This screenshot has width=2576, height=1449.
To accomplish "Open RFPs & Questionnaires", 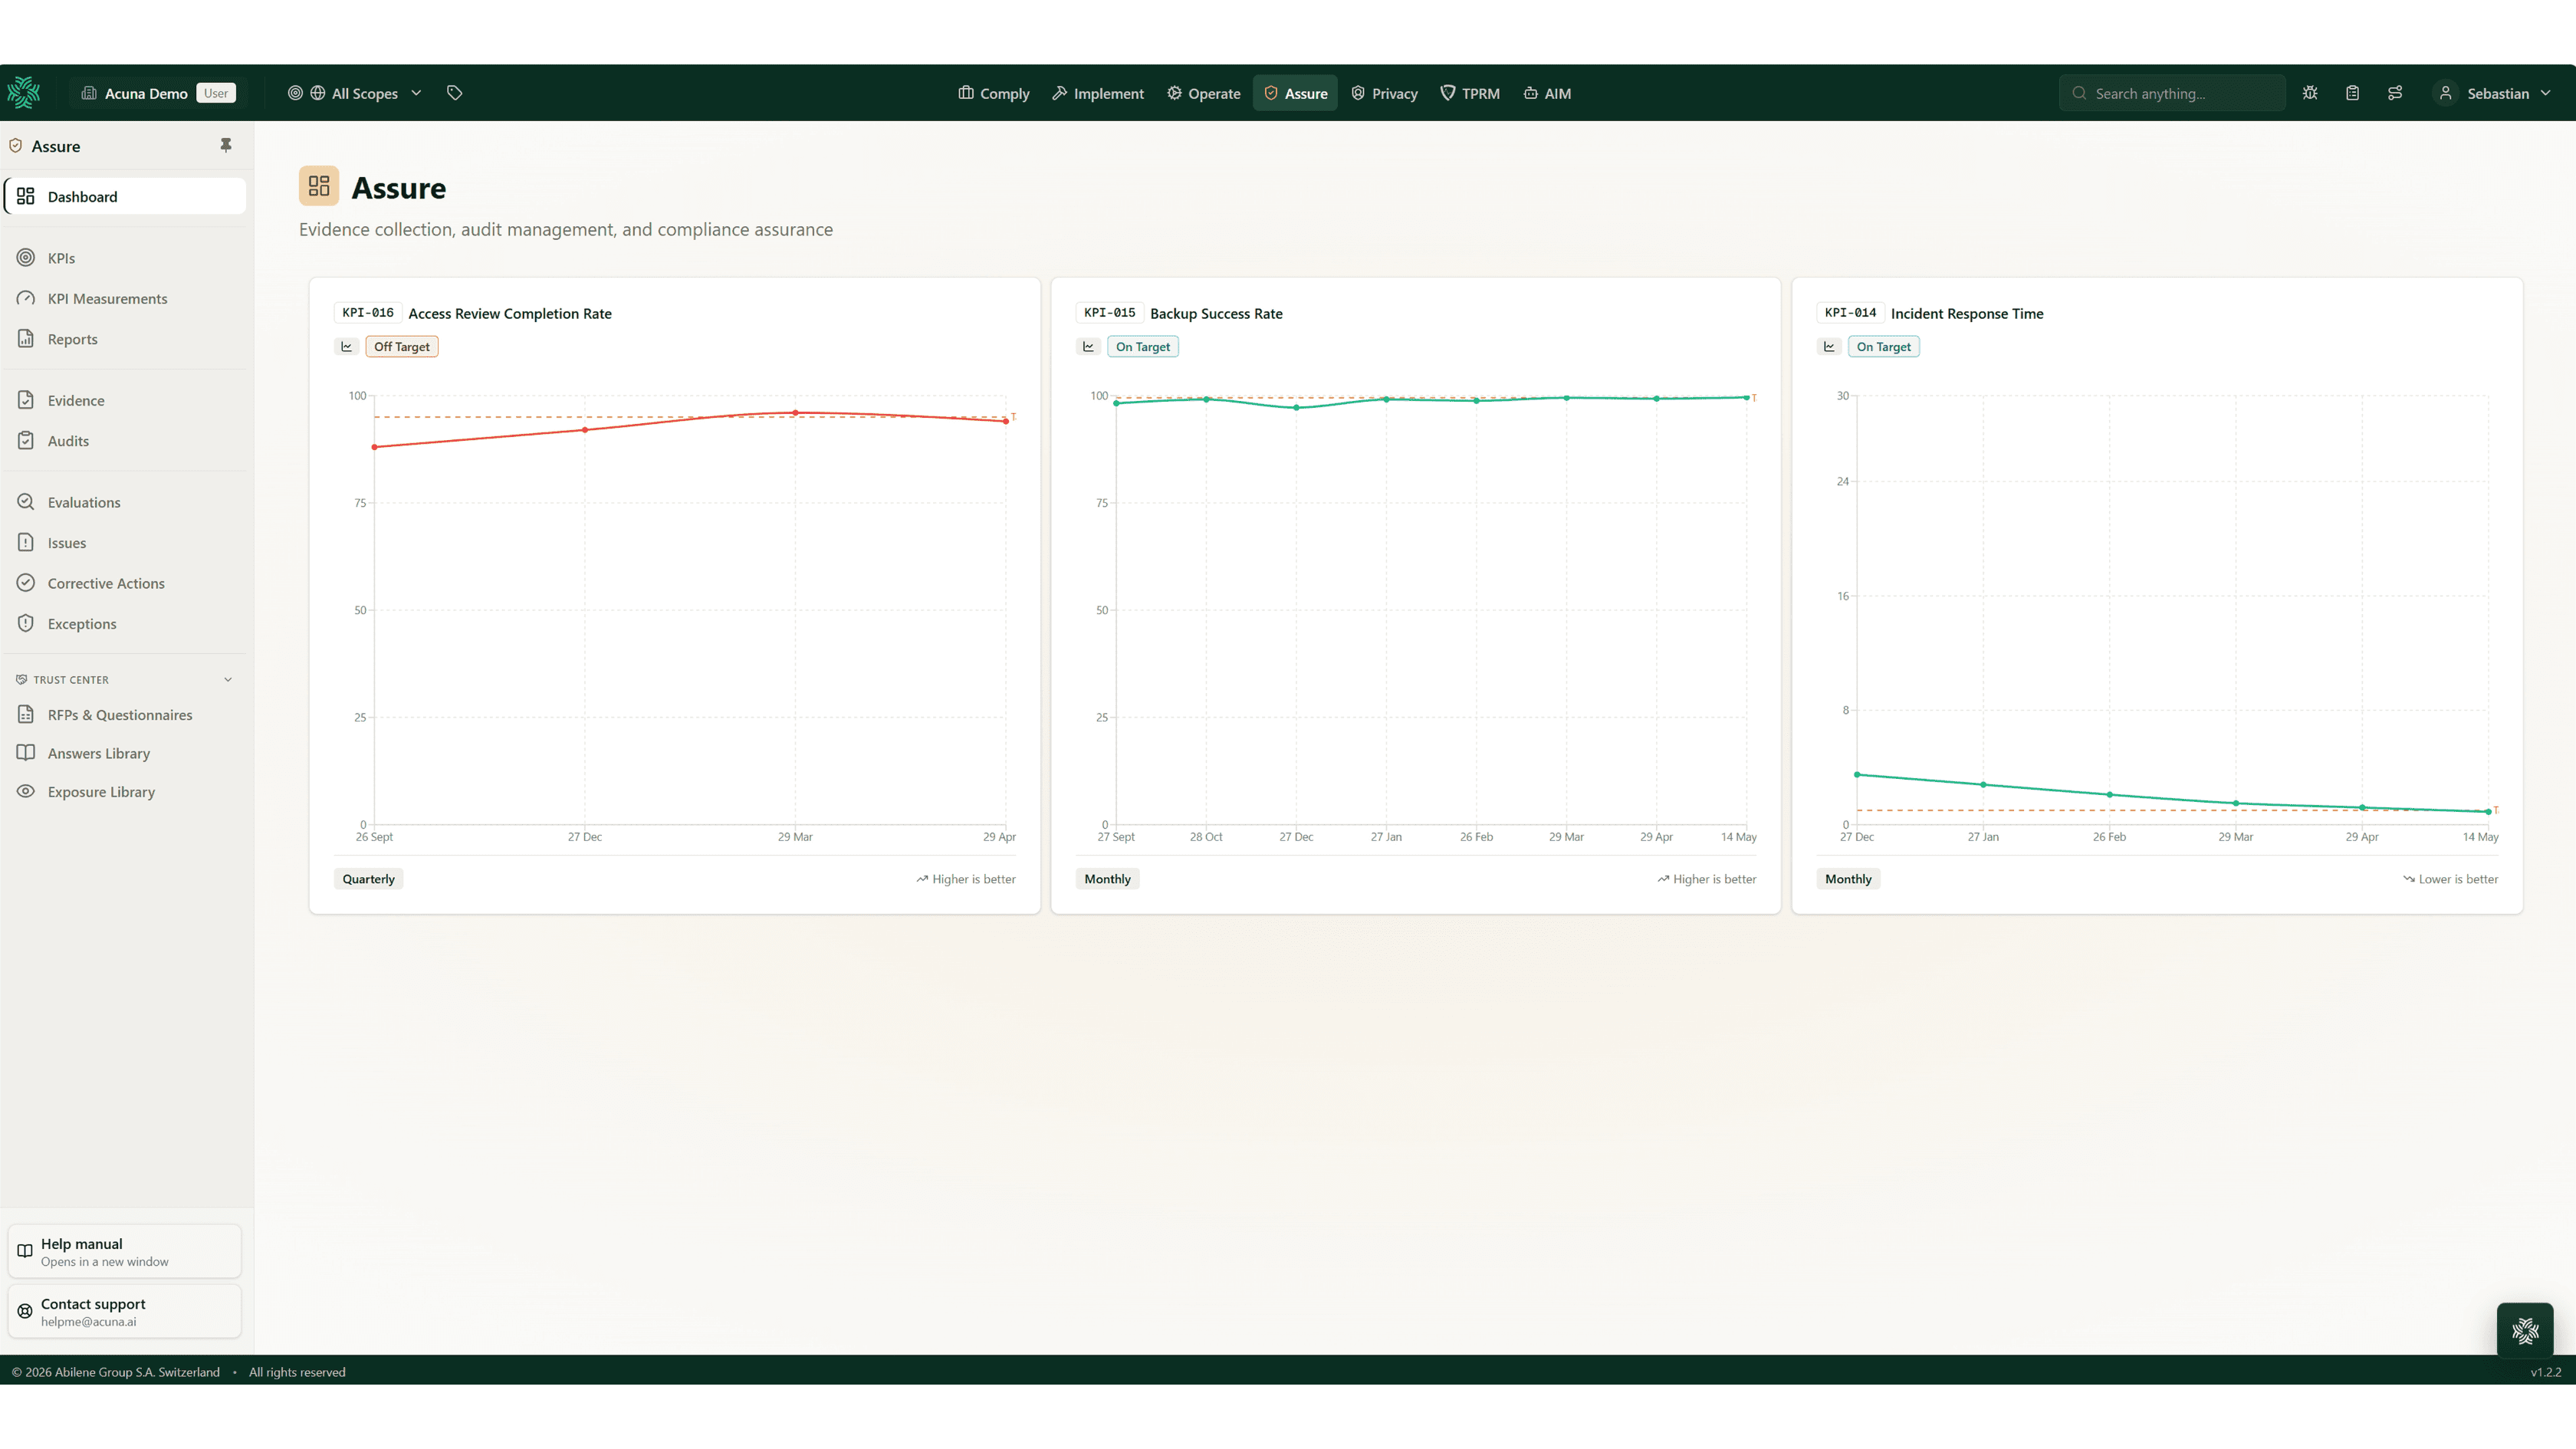I will (126, 715).
